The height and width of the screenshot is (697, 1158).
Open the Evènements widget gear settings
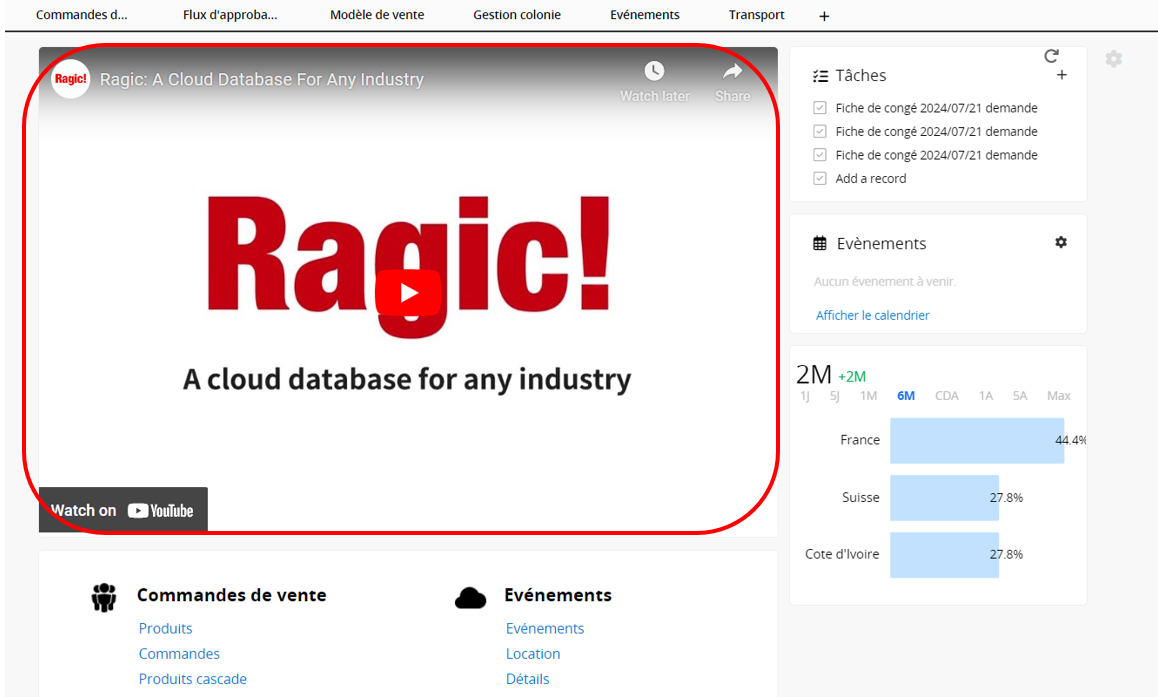(x=1061, y=242)
